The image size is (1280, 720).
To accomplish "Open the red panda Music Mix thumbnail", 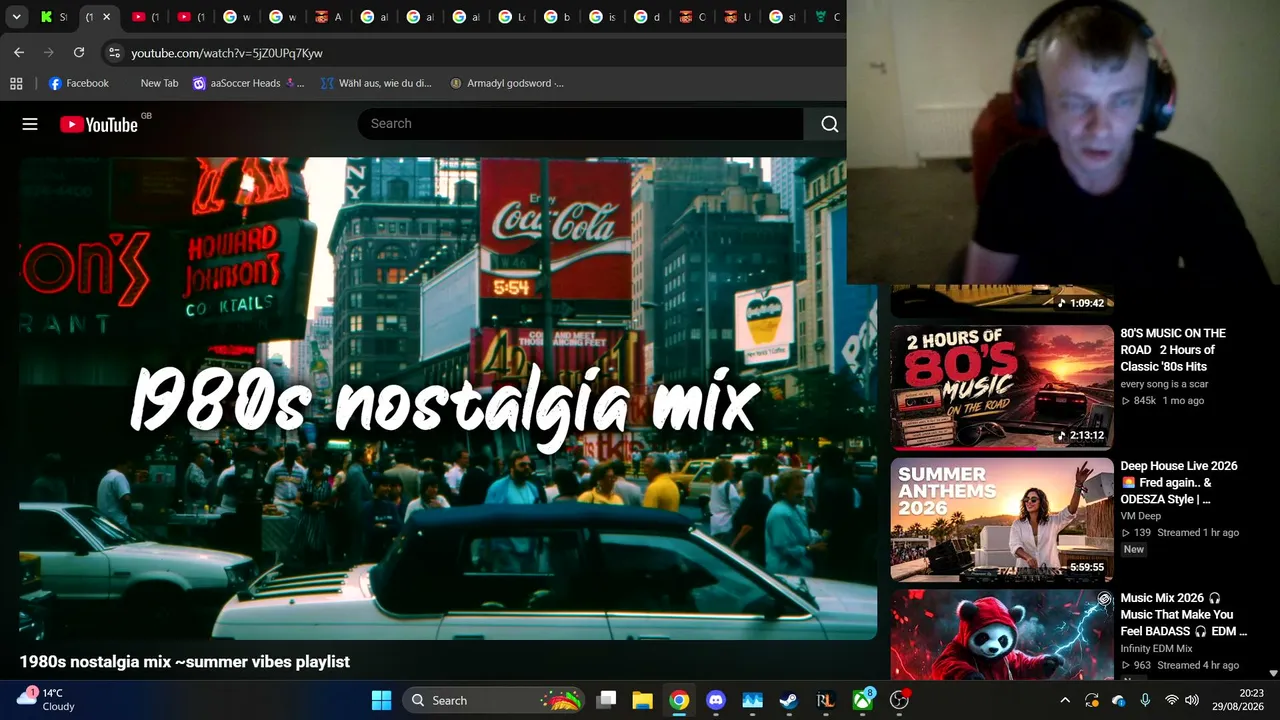I will tap(1002, 635).
